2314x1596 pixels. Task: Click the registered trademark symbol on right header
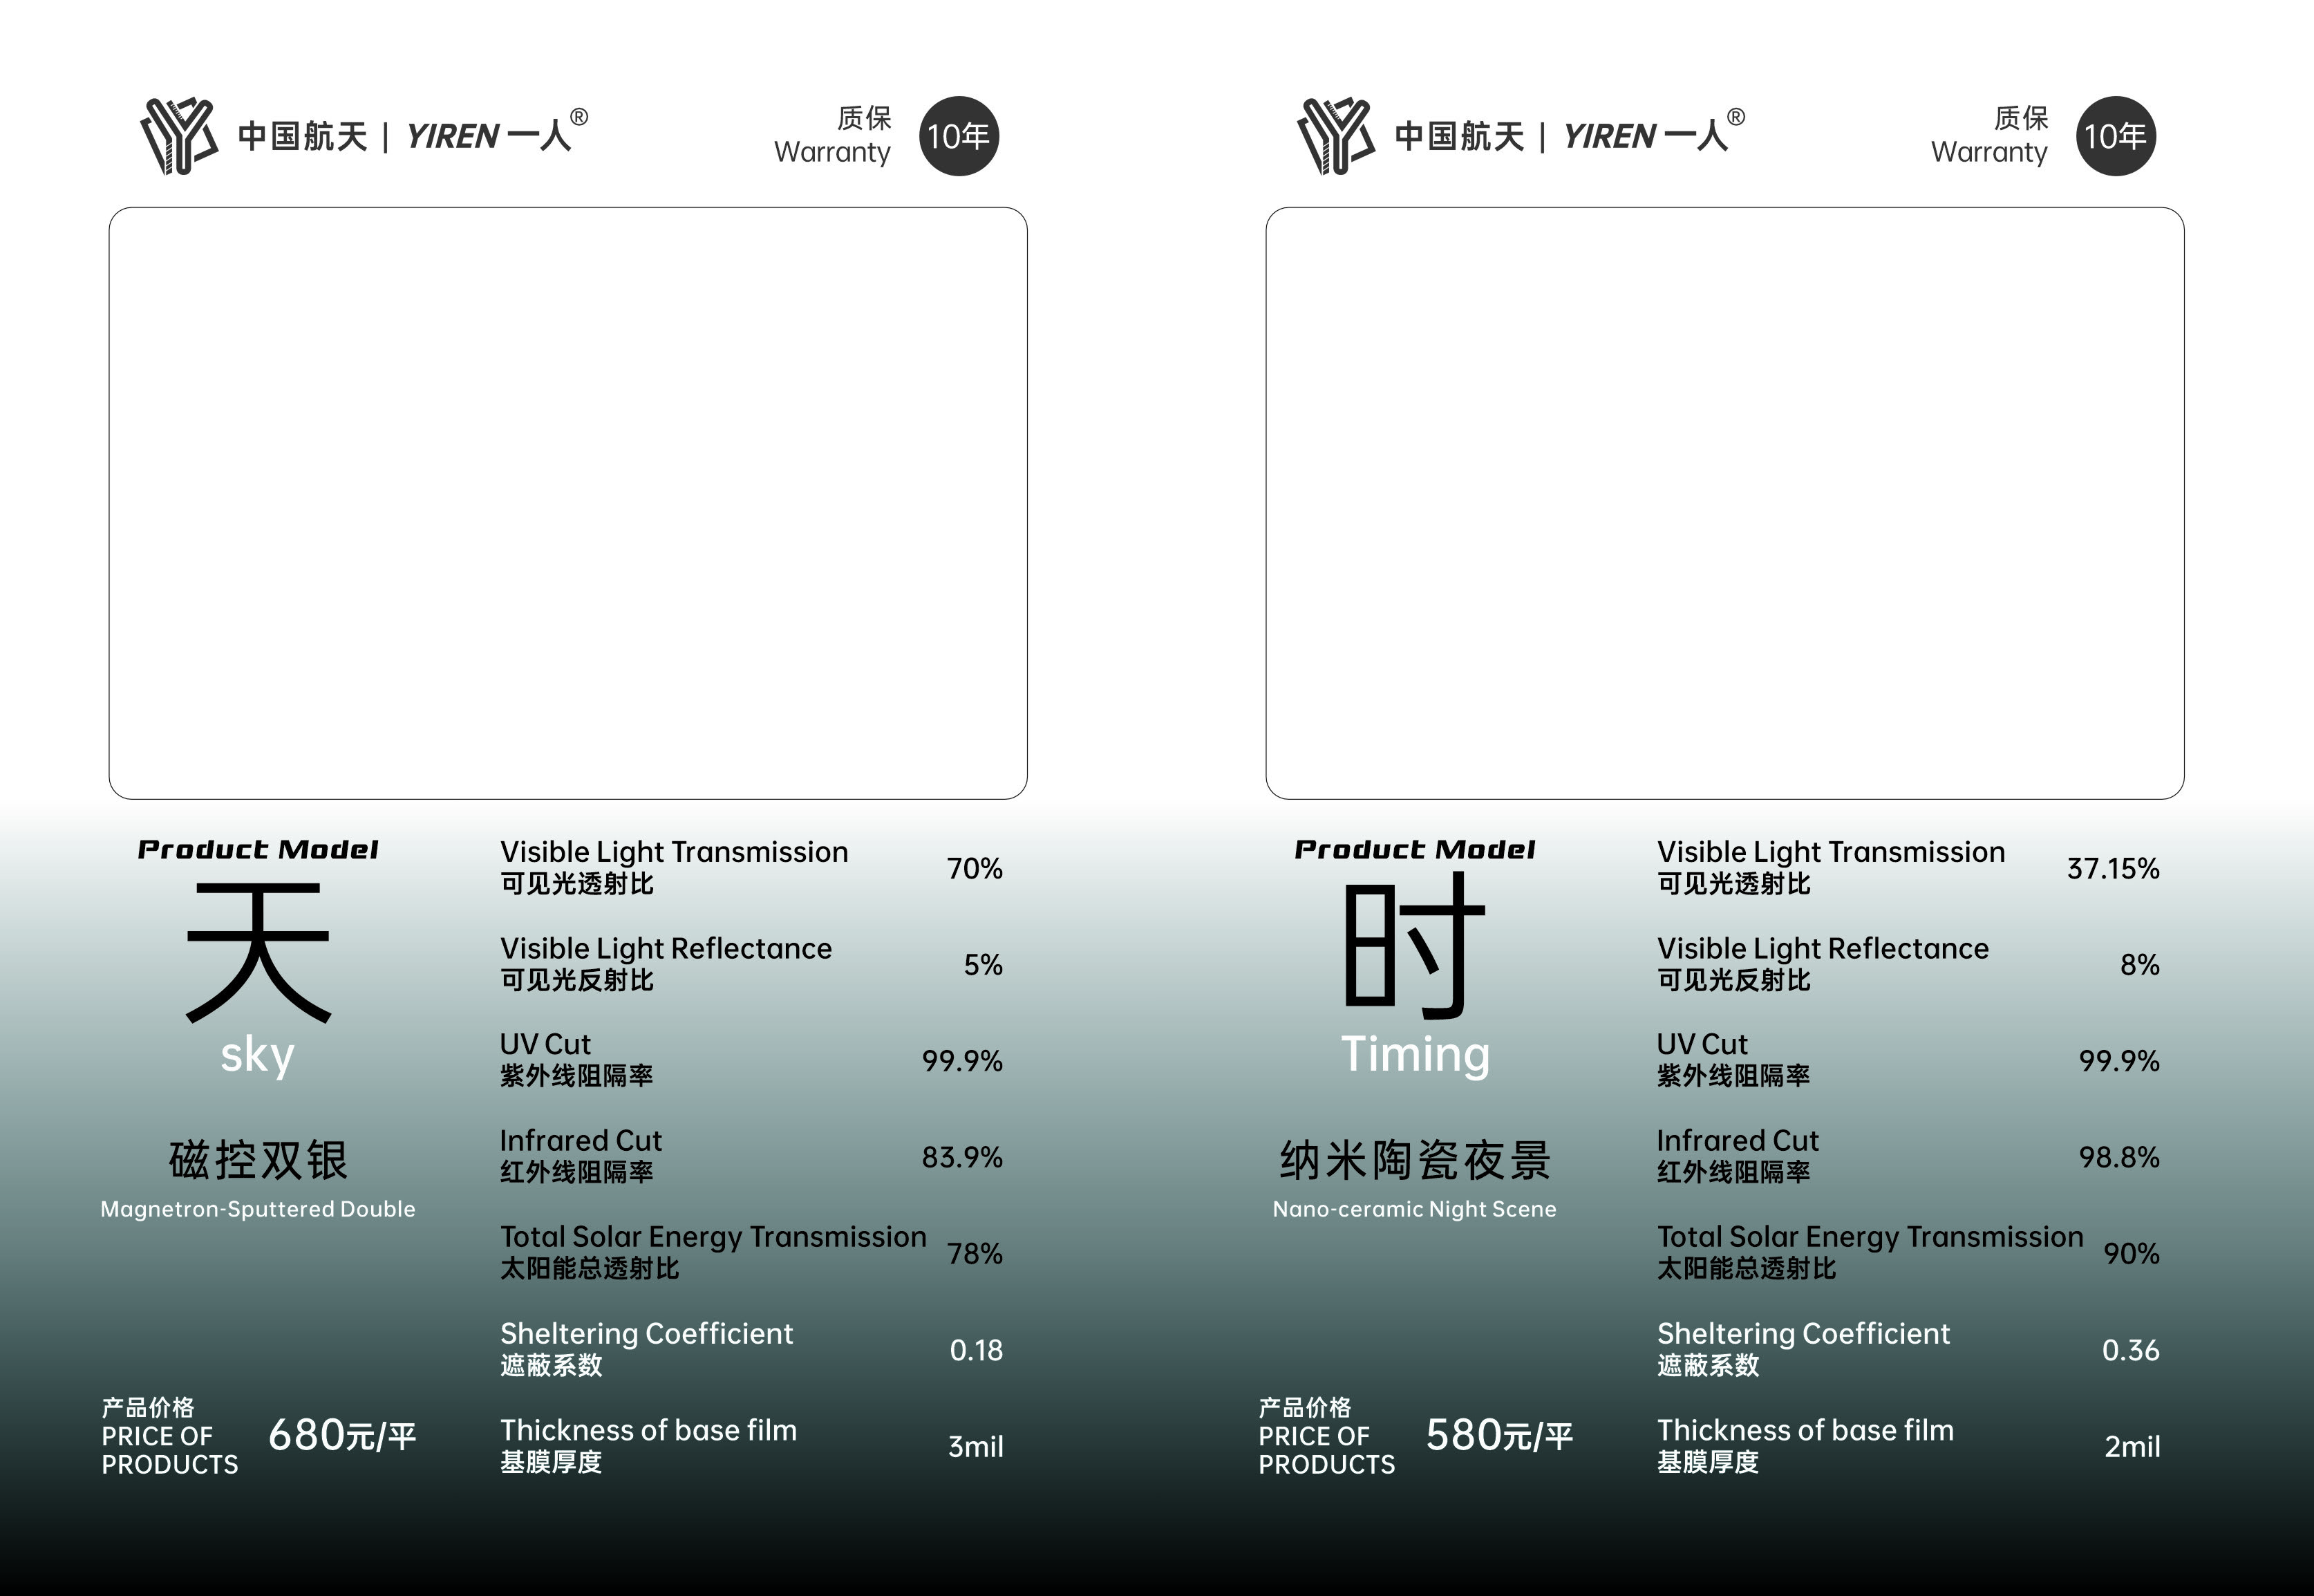coord(1736,117)
